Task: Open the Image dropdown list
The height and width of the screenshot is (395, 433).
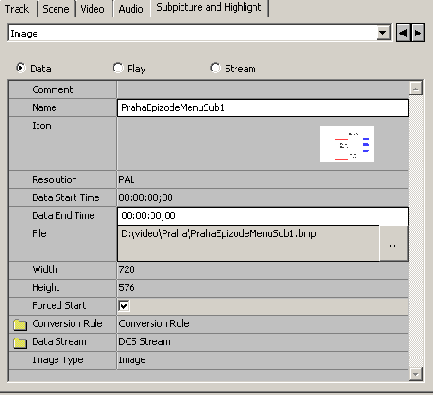Action: [384, 33]
